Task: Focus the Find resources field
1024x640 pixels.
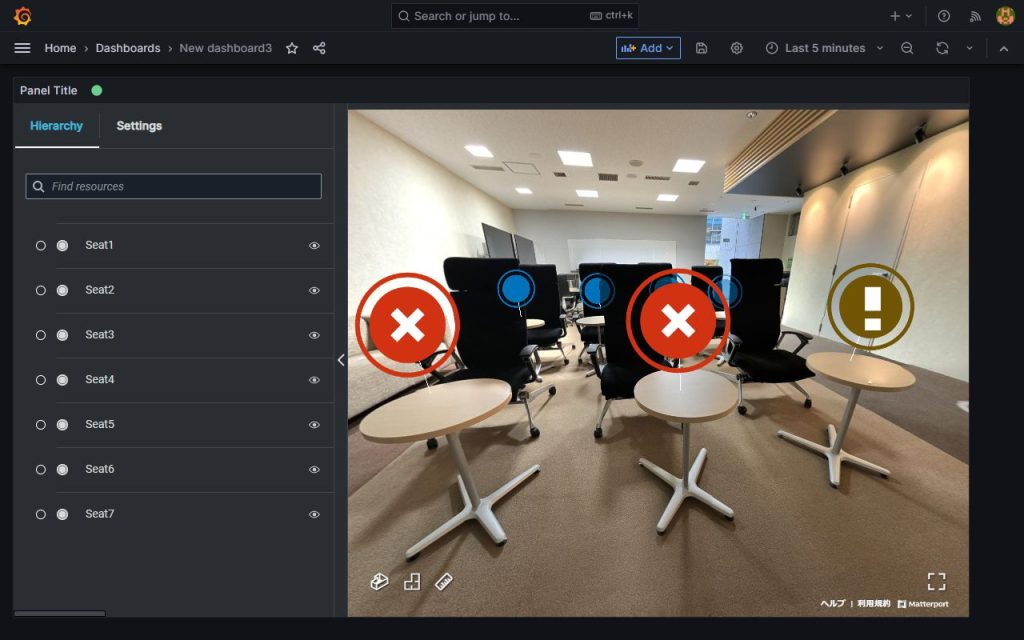Action: [174, 186]
